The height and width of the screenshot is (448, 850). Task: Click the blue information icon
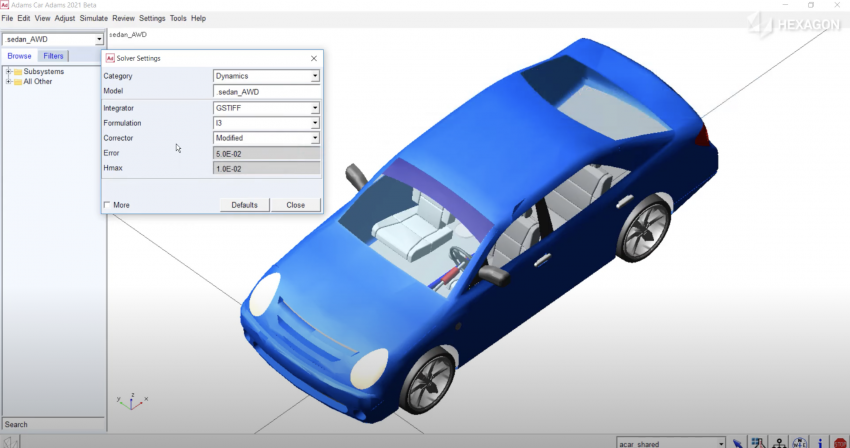click(820, 443)
